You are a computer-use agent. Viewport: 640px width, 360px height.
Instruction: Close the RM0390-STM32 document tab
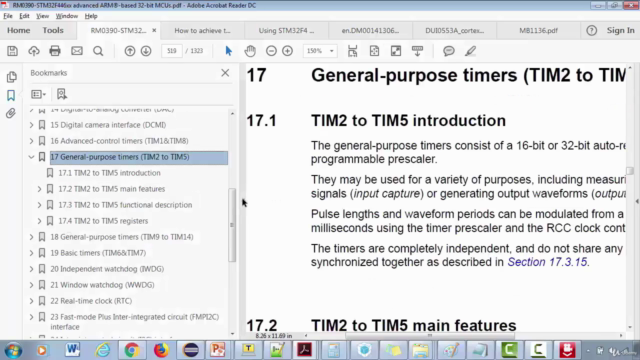(x=154, y=30)
